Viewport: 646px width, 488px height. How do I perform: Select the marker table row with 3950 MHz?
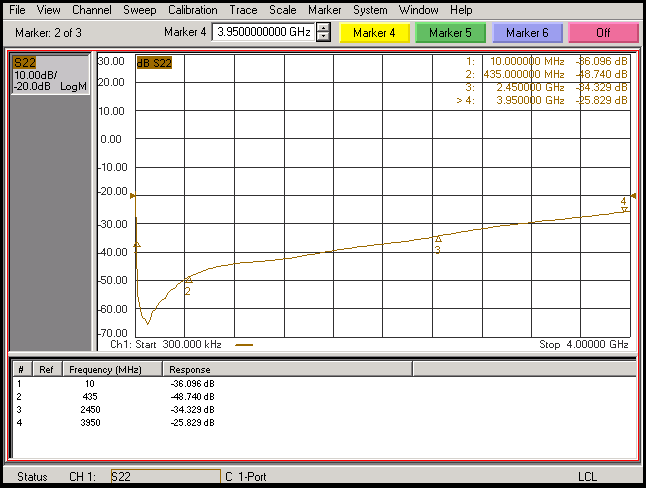tap(324, 422)
